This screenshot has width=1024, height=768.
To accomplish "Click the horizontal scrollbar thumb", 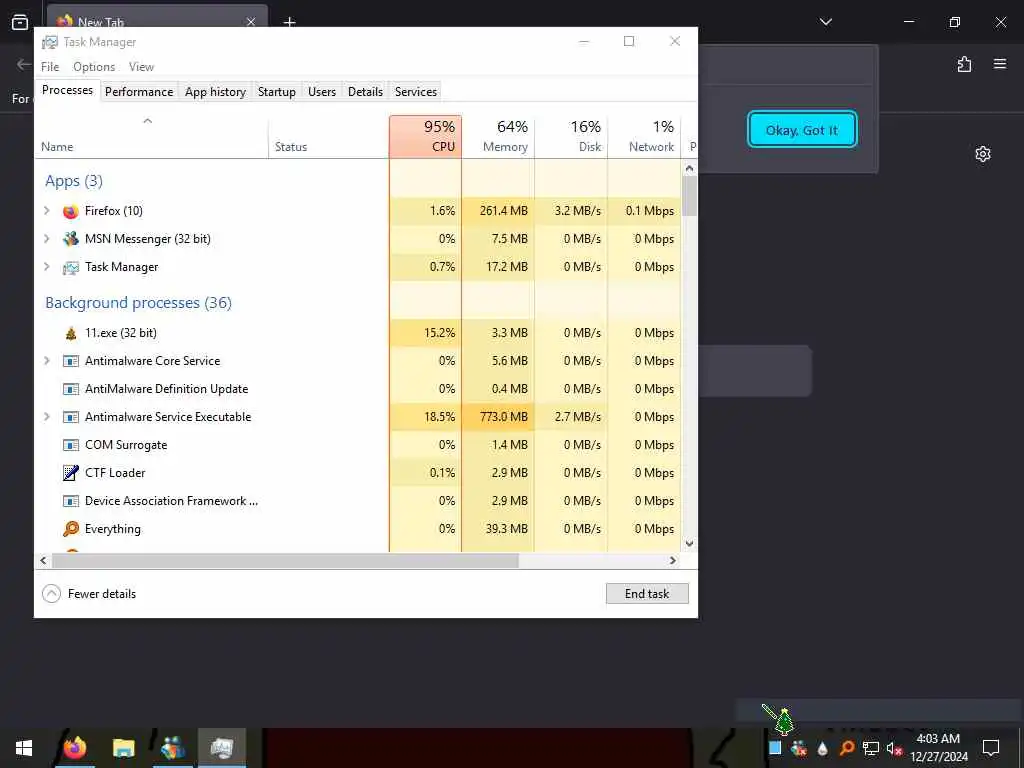I will 285,561.
